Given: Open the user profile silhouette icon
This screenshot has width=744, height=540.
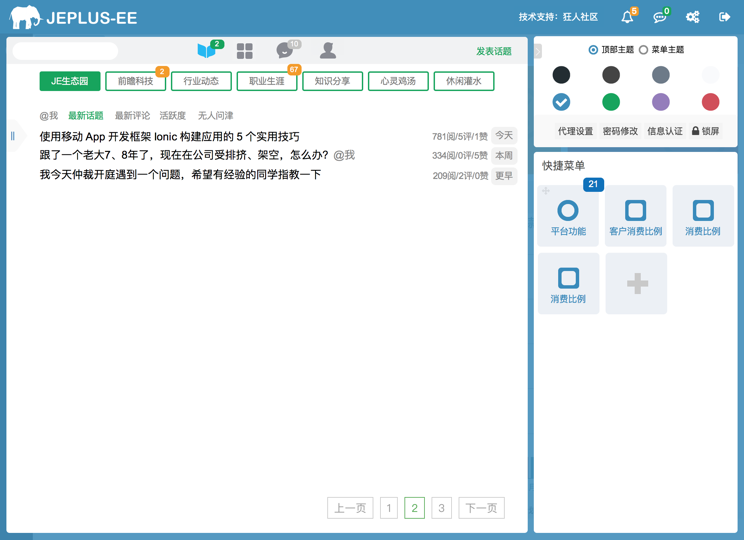Looking at the screenshot, I should [x=327, y=51].
